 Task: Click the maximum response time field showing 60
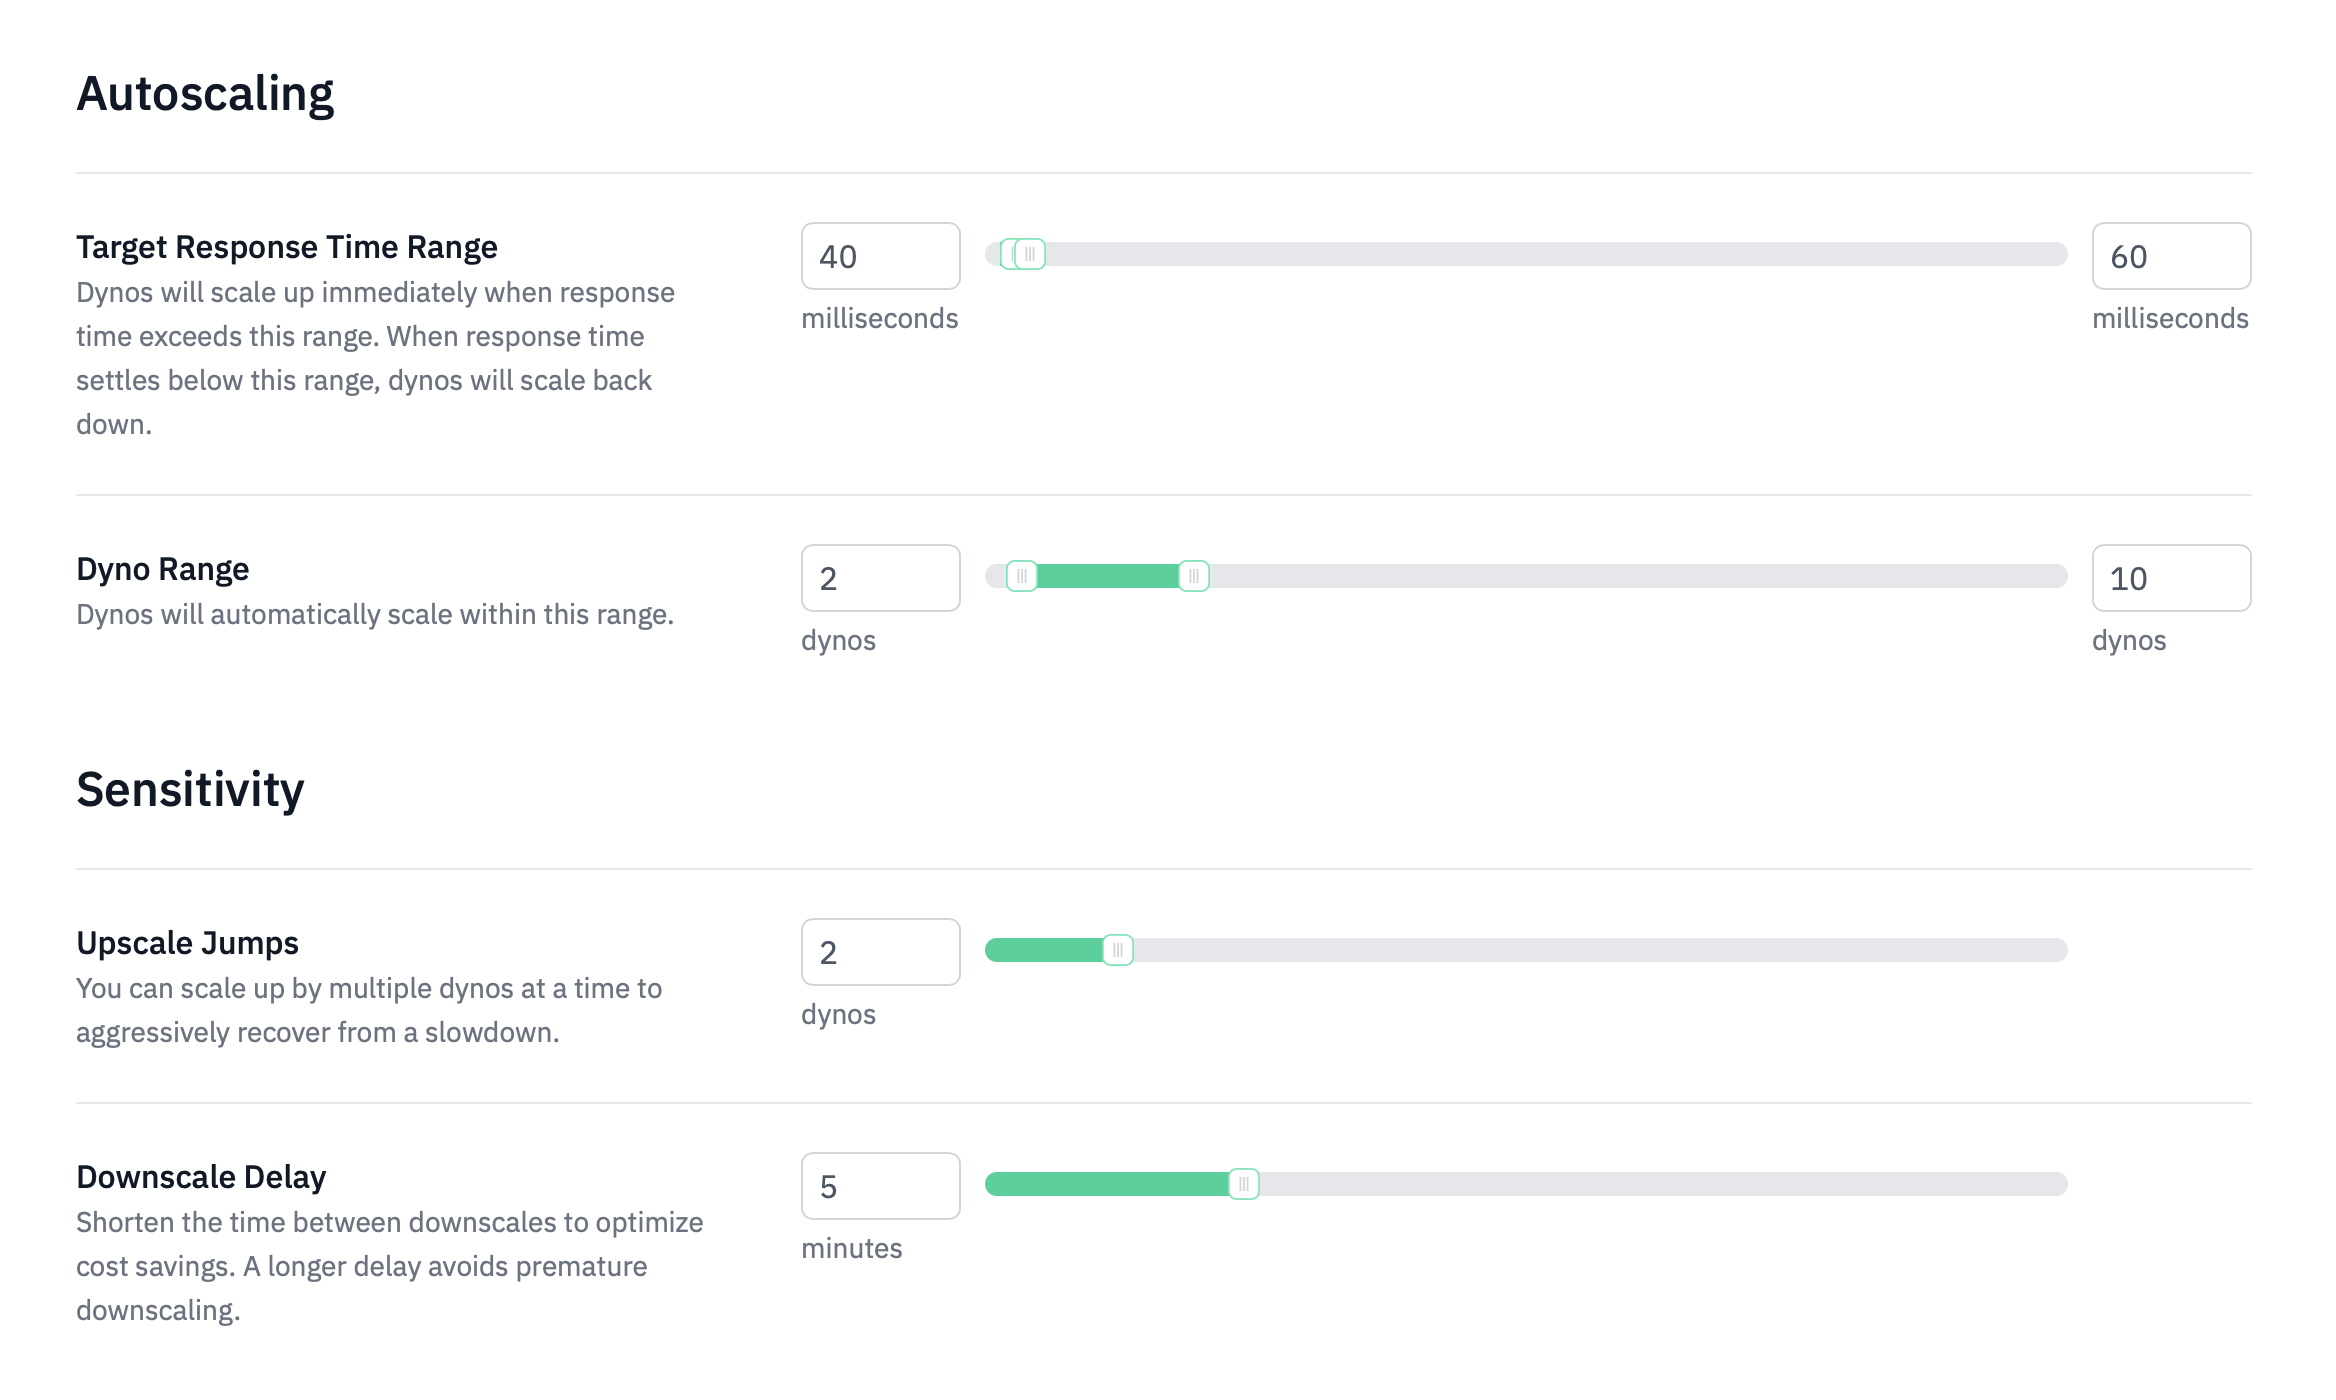tap(2170, 256)
